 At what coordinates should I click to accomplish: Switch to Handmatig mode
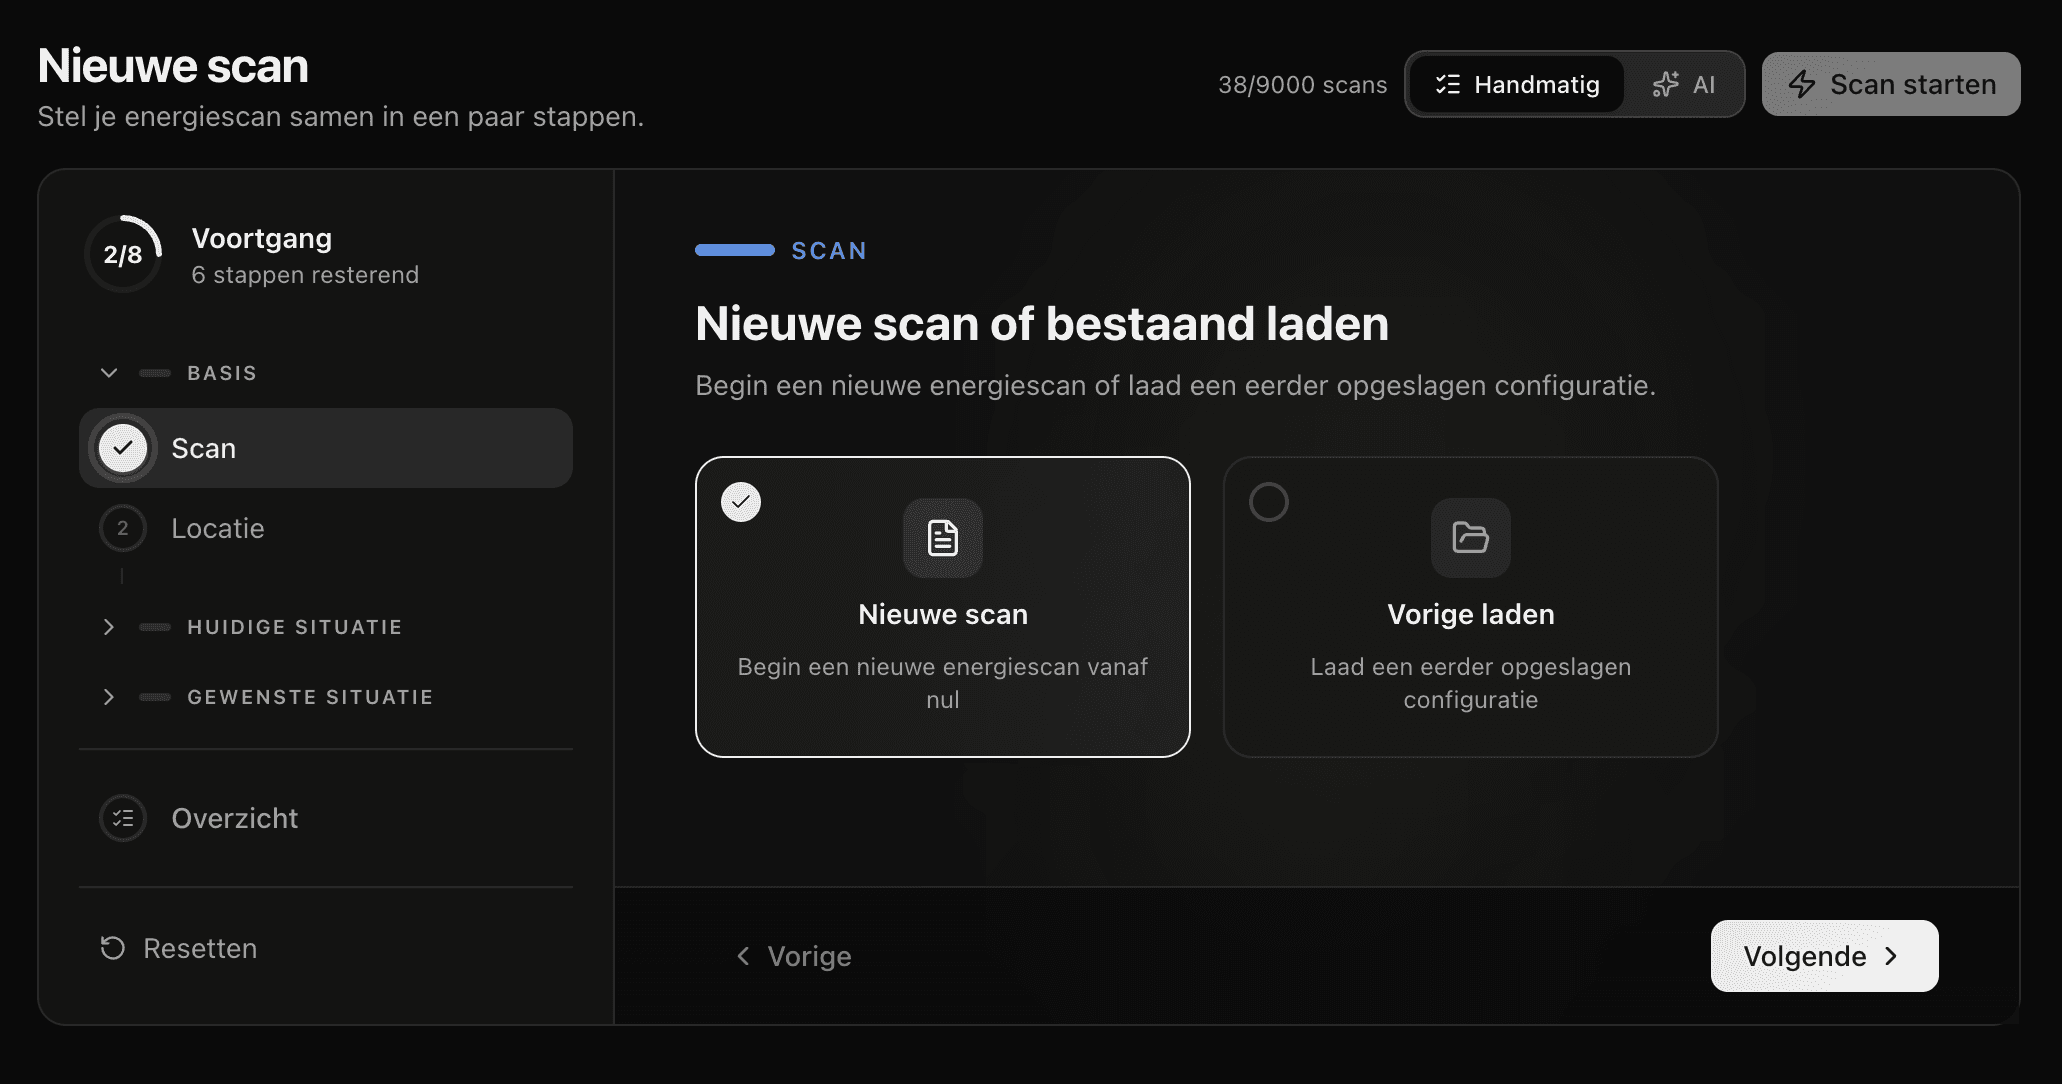(1517, 84)
